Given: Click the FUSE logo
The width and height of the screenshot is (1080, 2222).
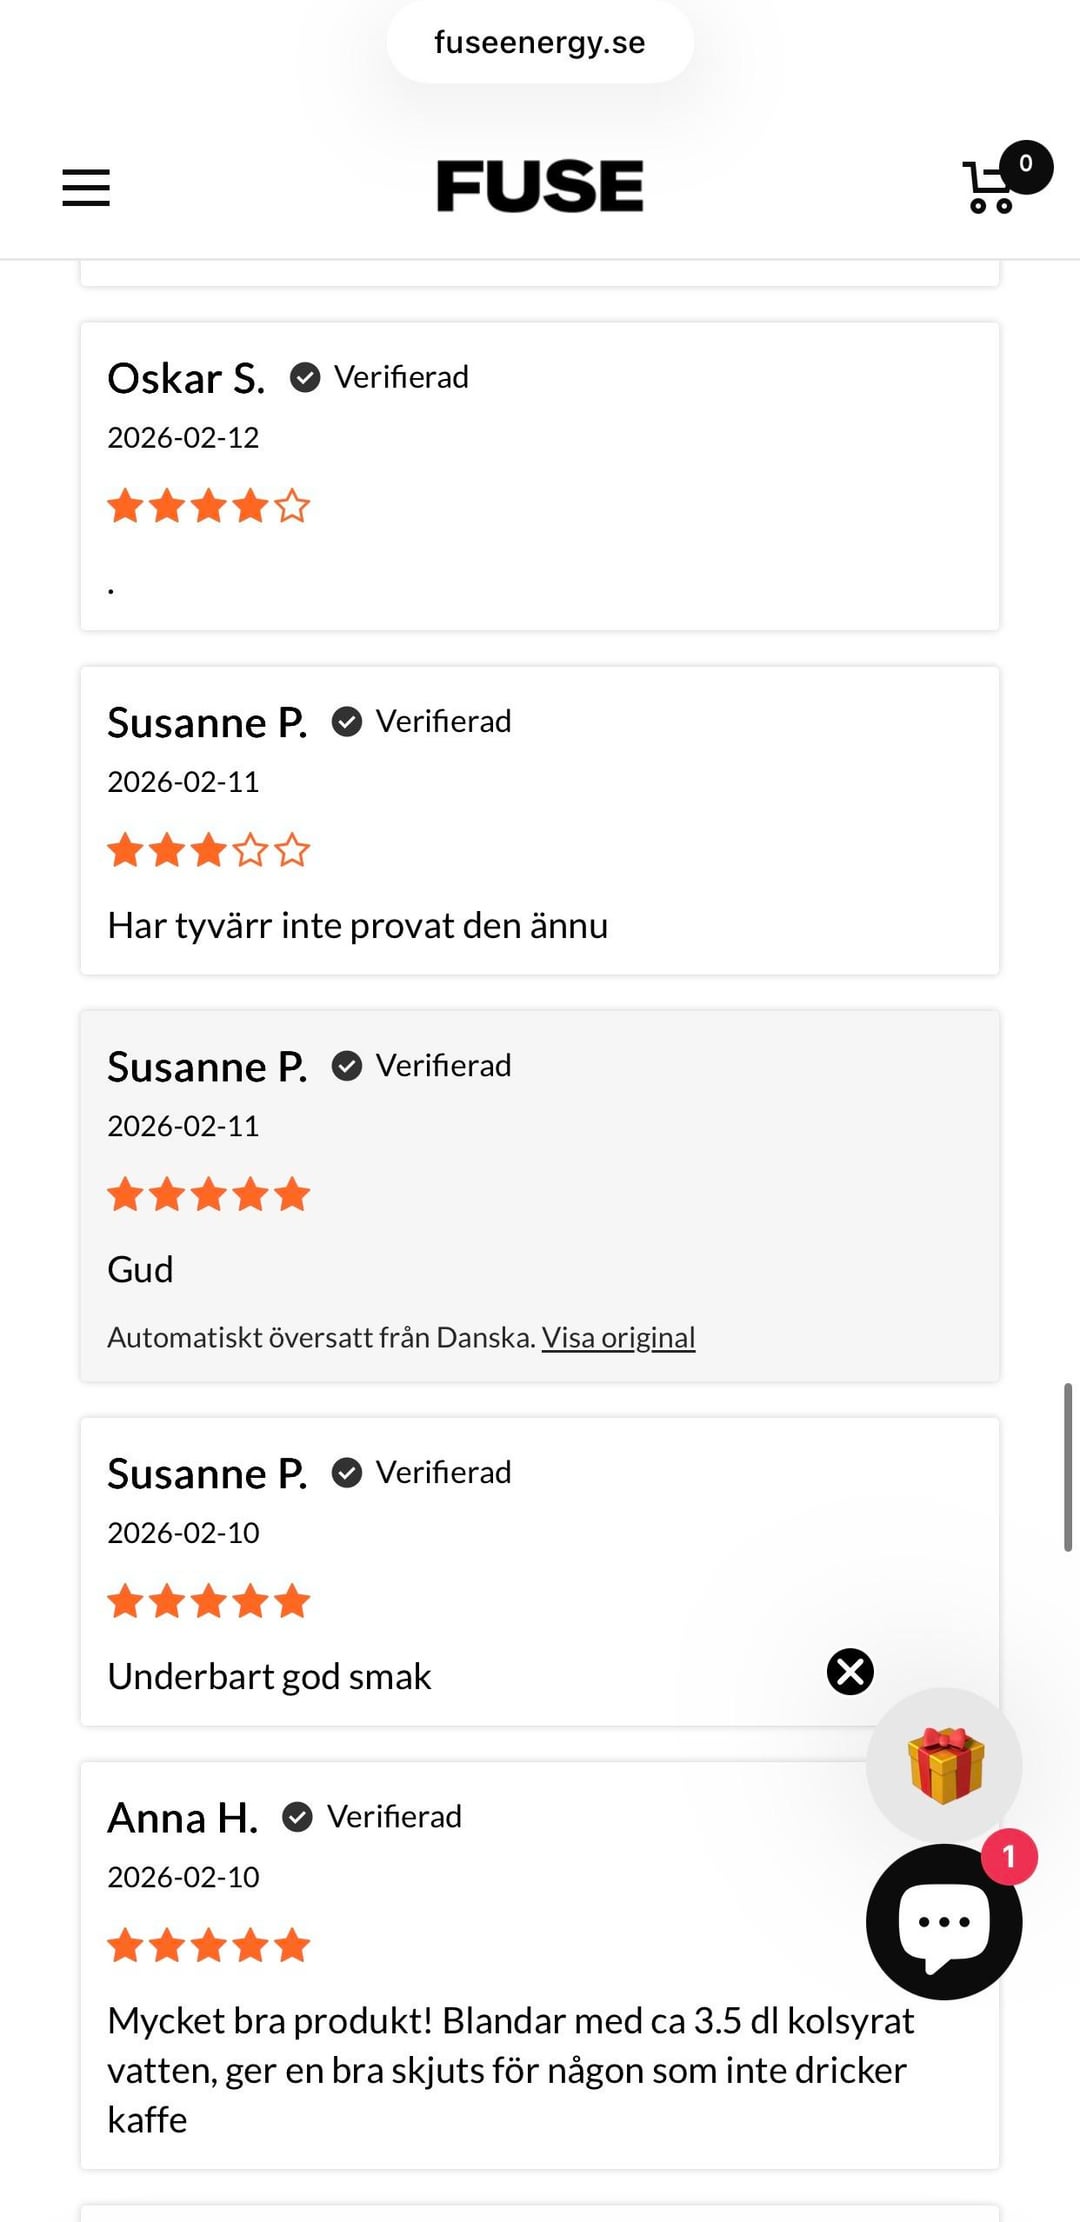Looking at the screenshot, I should (x=540, y=186).
